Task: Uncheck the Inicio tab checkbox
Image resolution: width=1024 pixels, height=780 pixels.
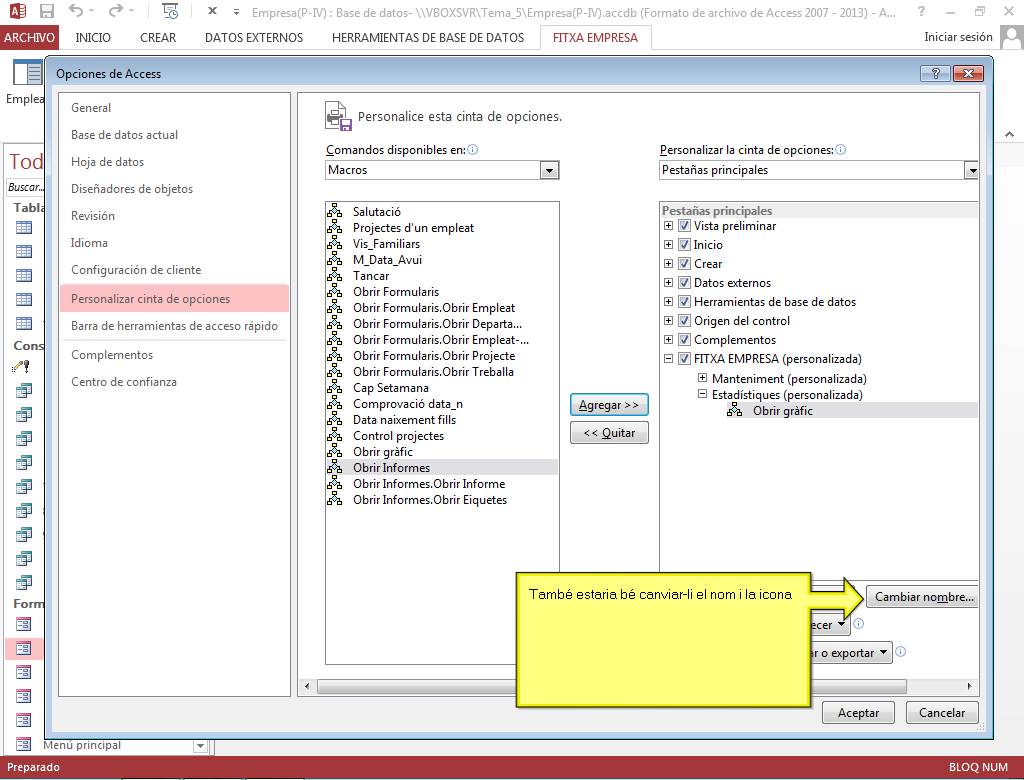Action: coord(684,245)
